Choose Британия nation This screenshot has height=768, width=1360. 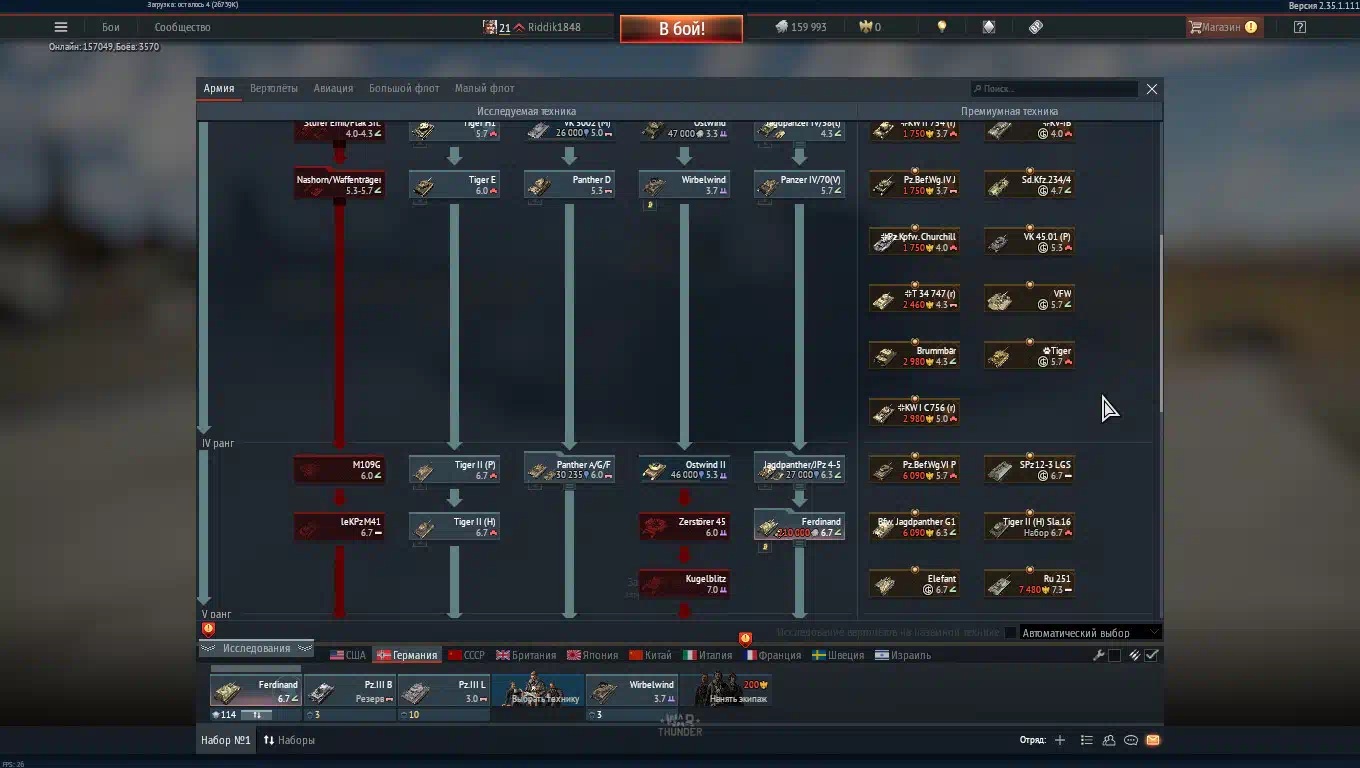pyautogui.click(x=526, y=655)
